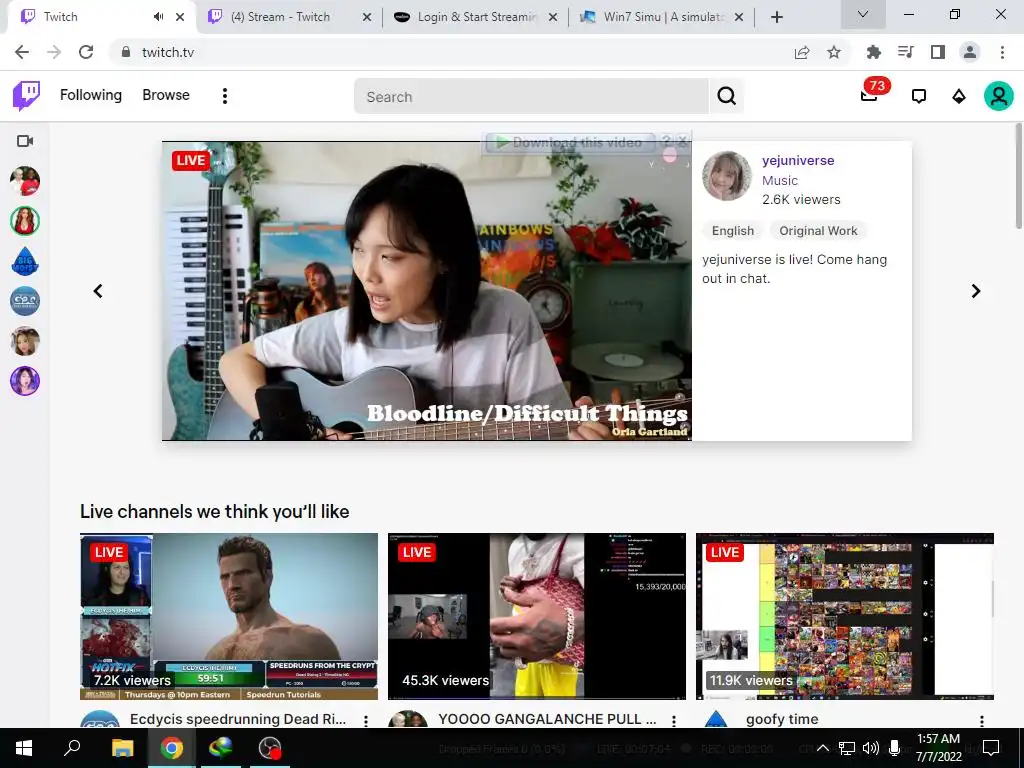Open the Chrome three-dot menu
The width and height of the screenshot is (1024, 768).
point(1002,52)
